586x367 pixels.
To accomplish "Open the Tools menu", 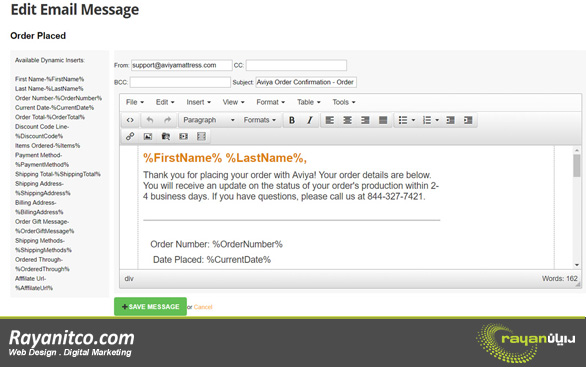I will pos(344,102).
